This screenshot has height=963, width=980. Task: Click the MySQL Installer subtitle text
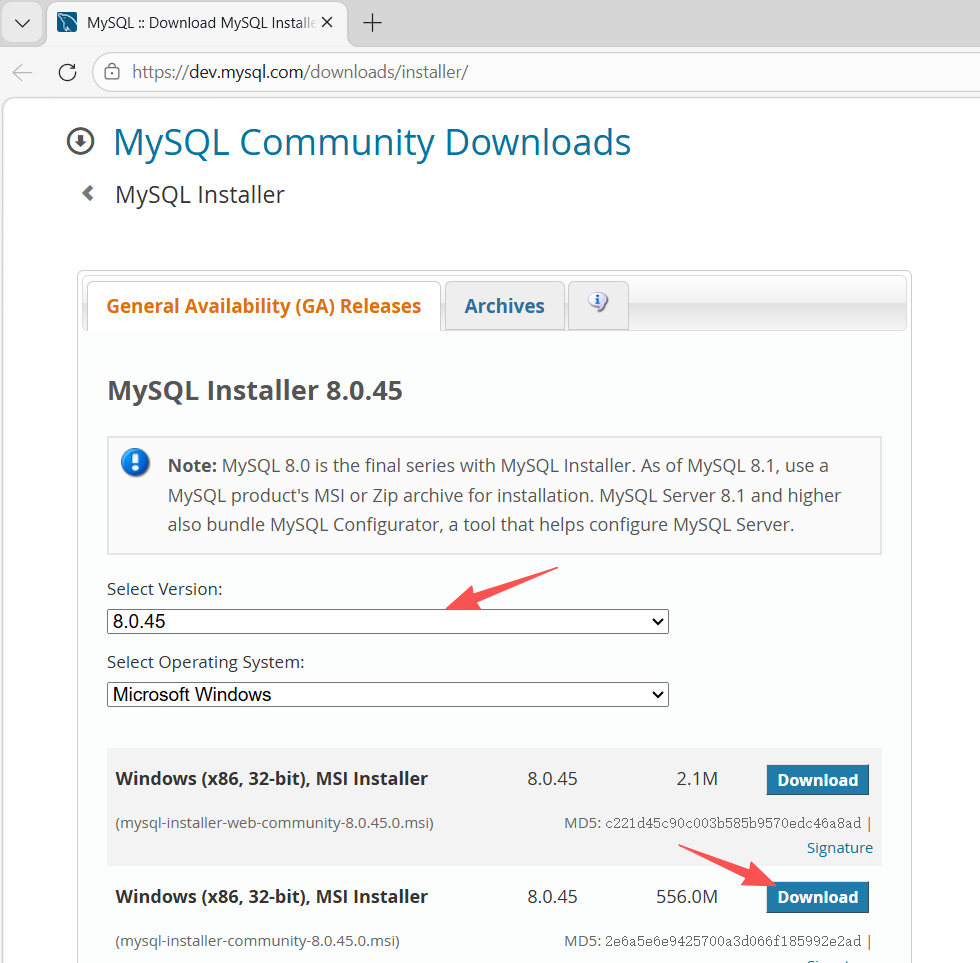pyautogui.click(x=200, y=195)
